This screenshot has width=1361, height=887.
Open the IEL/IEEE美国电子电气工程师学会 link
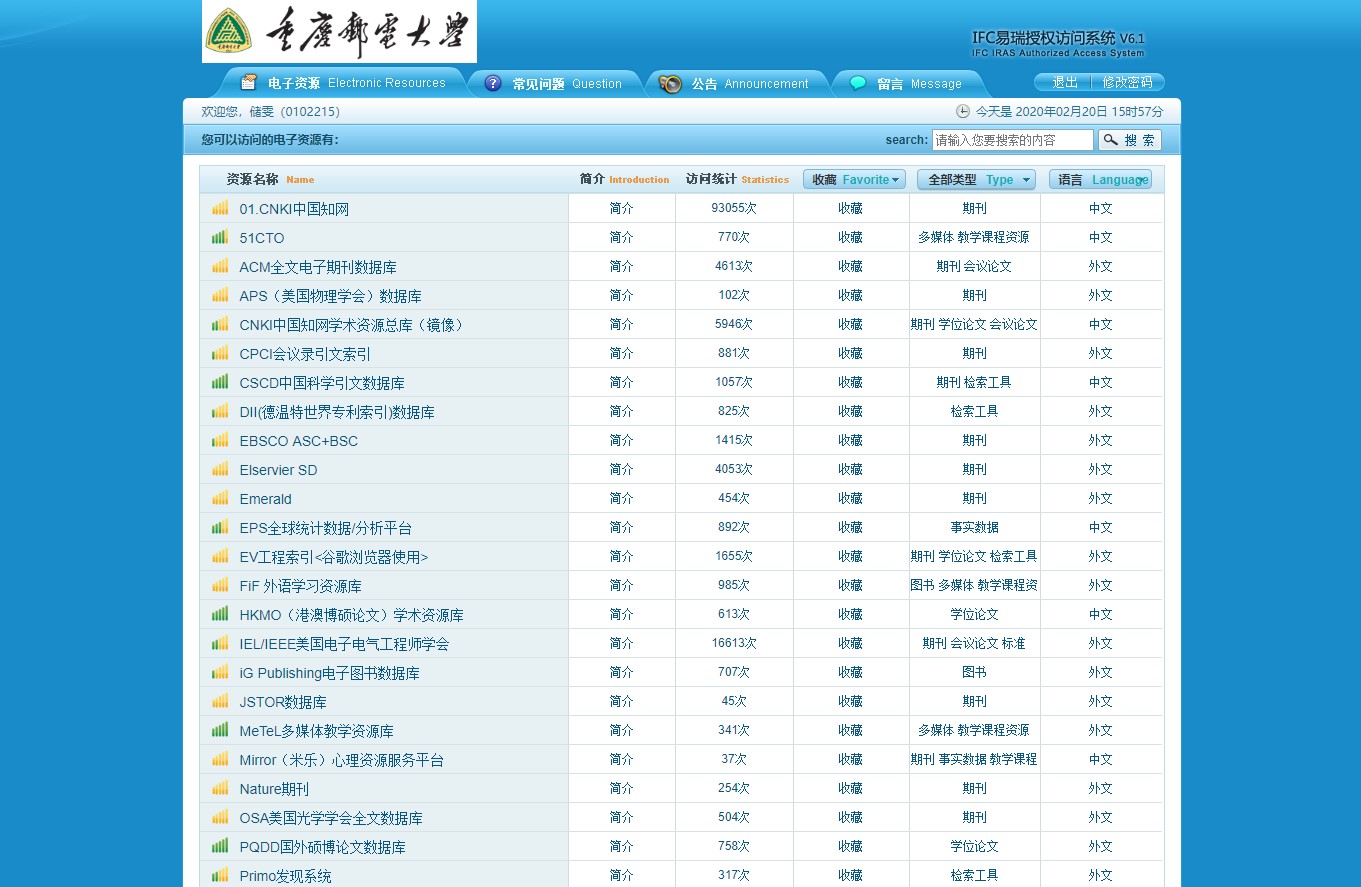344,644
